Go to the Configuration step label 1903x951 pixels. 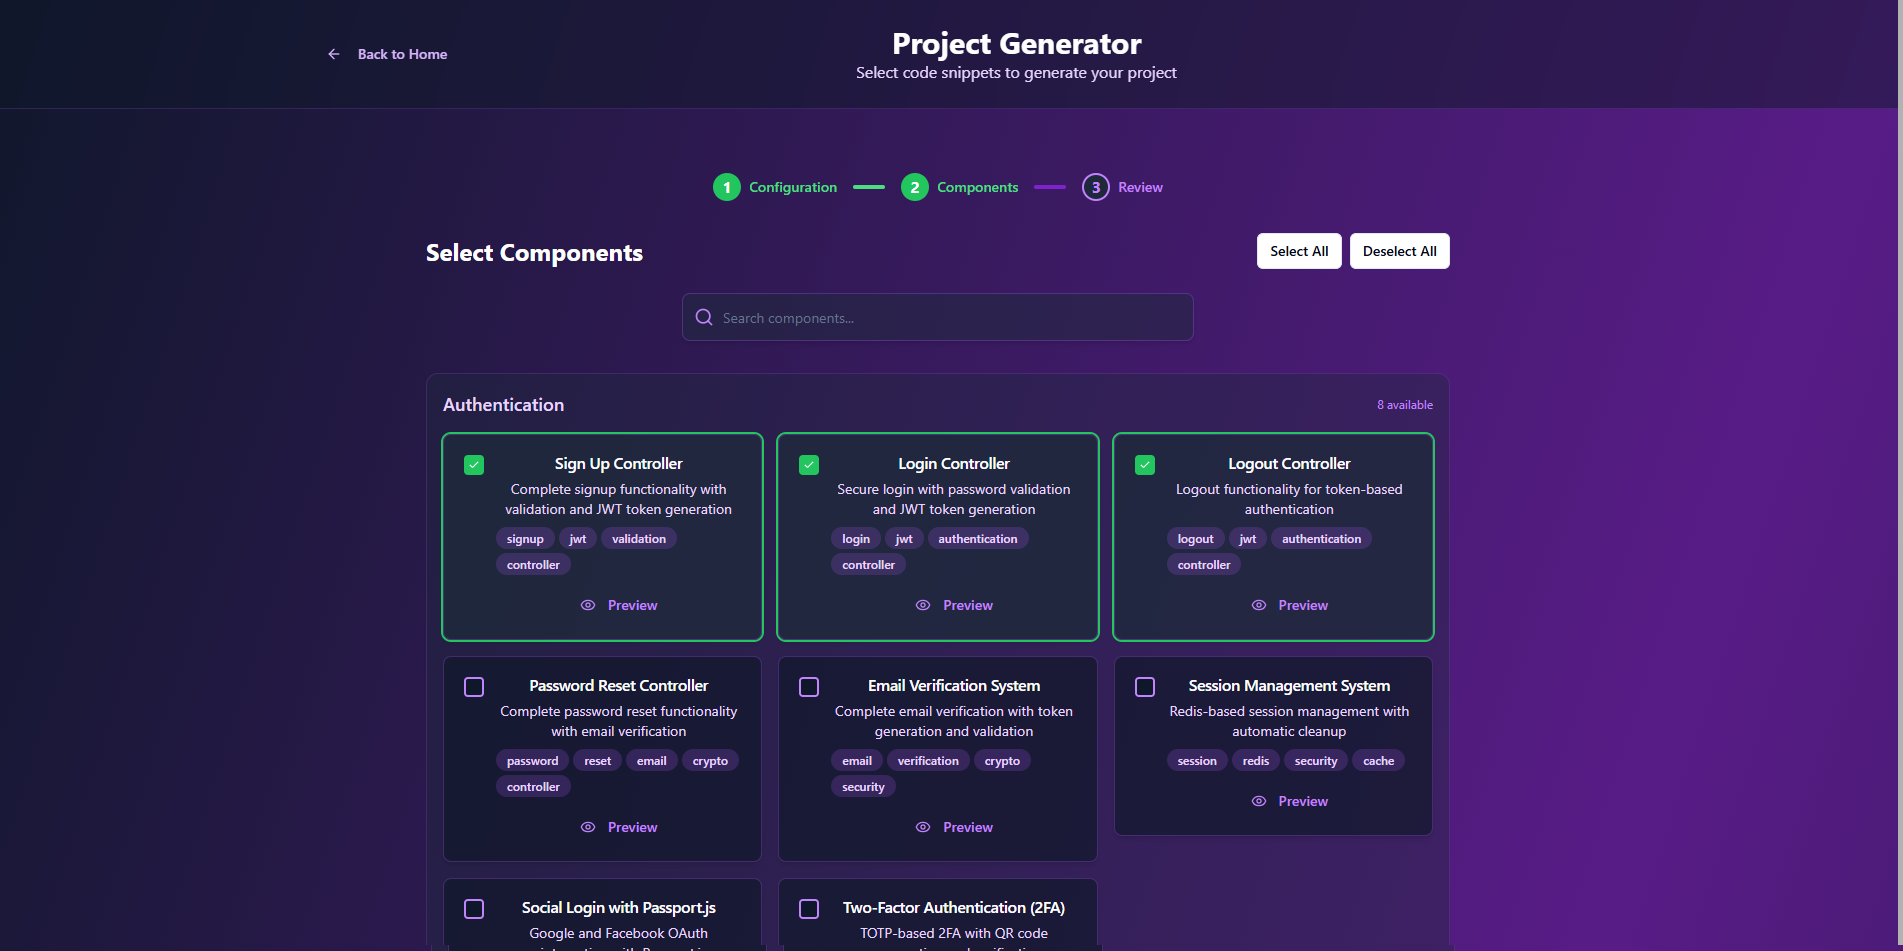tap(793, 187)
